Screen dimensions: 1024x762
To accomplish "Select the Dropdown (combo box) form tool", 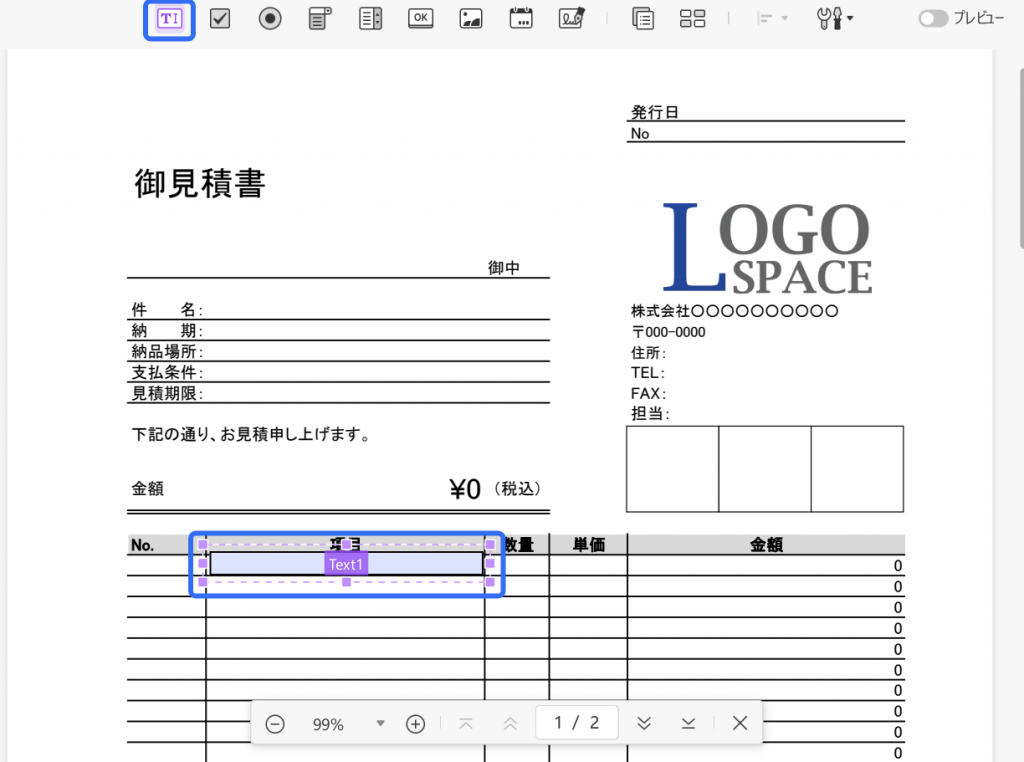I will point(320,18).
